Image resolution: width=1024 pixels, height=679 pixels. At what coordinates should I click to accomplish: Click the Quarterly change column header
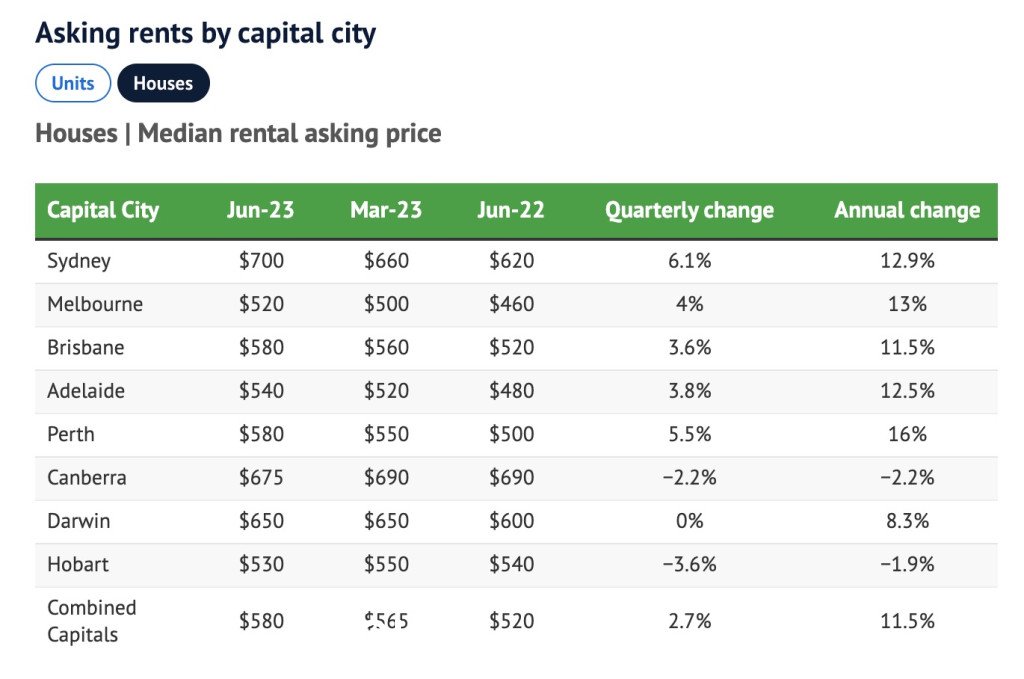(690, 210)
